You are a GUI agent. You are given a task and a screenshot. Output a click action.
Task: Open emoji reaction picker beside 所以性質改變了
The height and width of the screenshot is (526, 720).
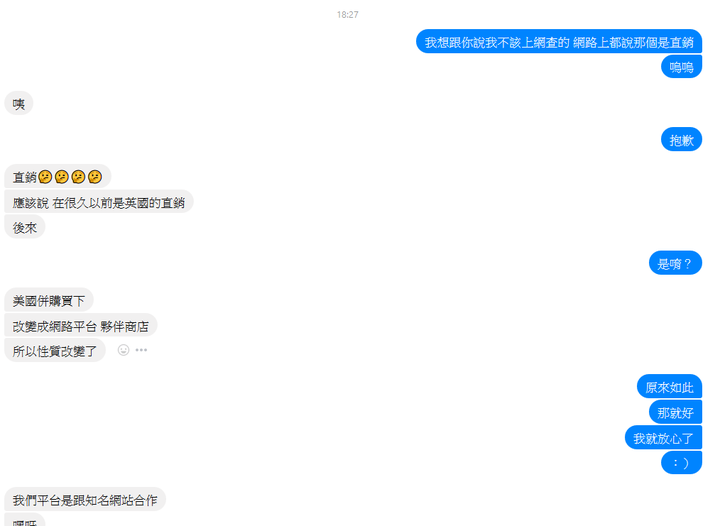(x=123, y=350)
